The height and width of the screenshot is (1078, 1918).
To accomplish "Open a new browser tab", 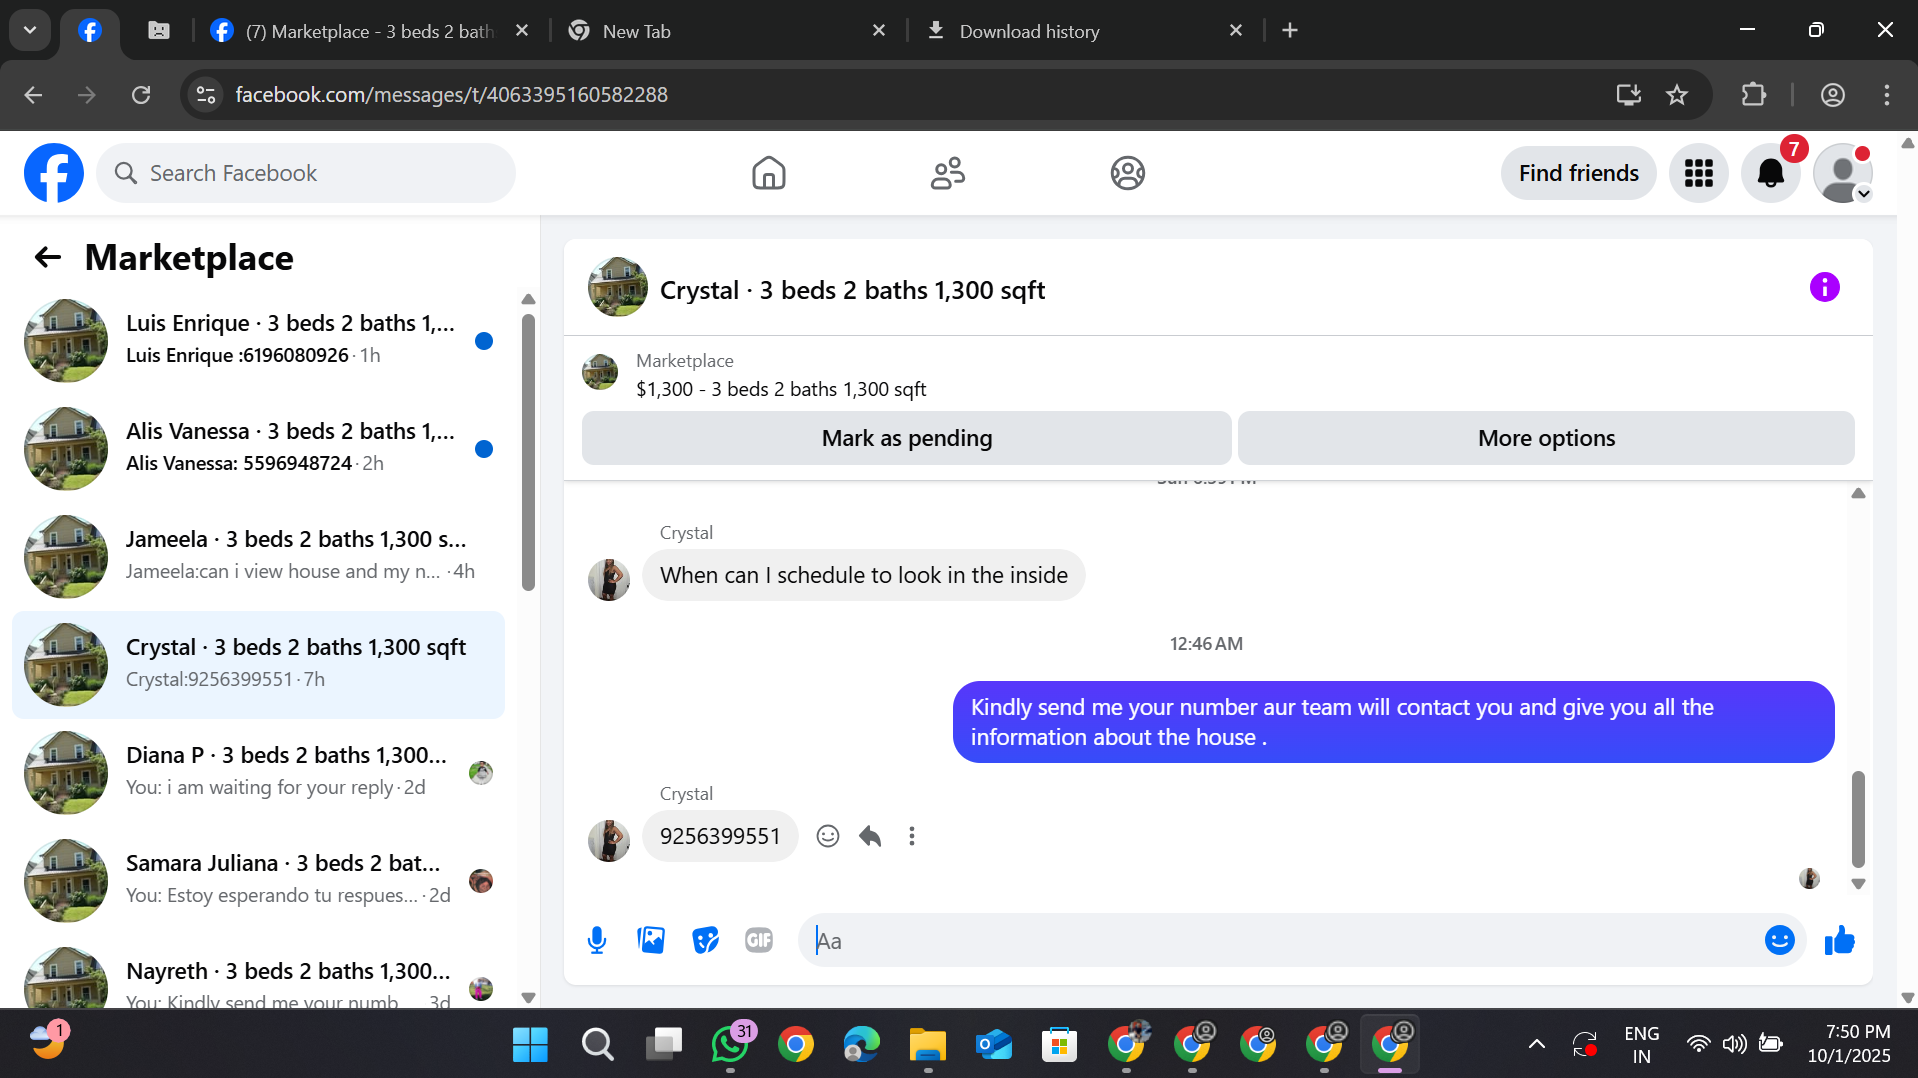I will pyautogui.click(x=1290, y=31).
